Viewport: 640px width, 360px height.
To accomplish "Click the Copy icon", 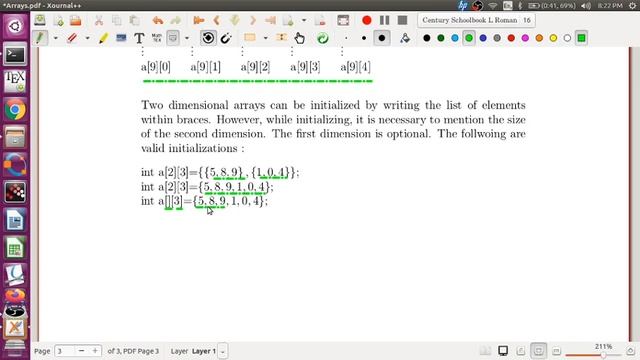I will (x=117, y=20).
